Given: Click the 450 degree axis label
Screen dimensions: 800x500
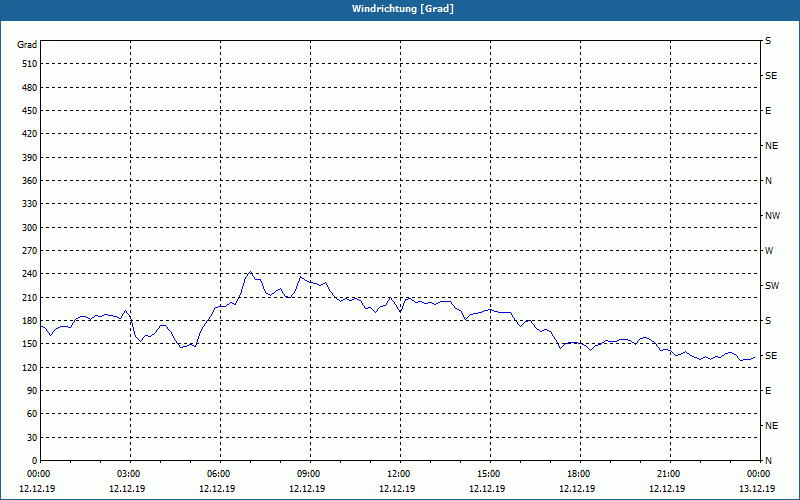Looking at the screenshot, I should [x=30, y=111].
